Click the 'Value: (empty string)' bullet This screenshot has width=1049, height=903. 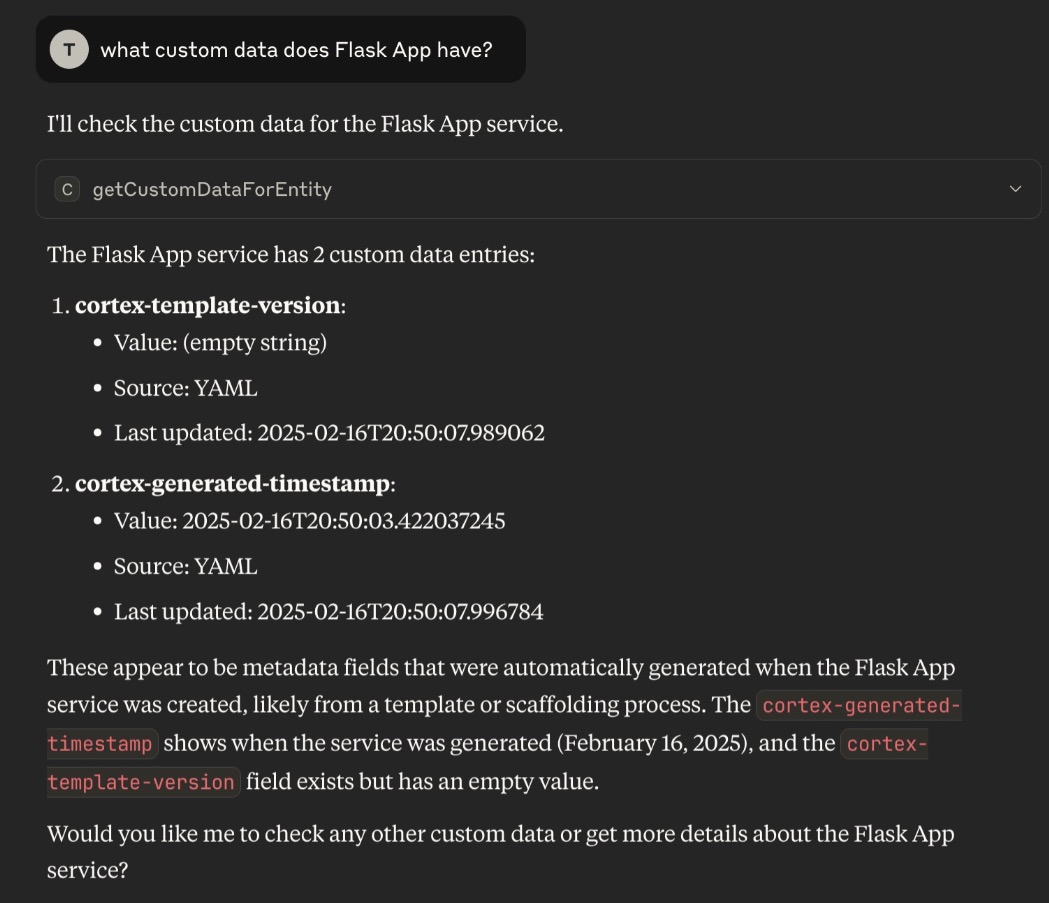tap(220, 343)
